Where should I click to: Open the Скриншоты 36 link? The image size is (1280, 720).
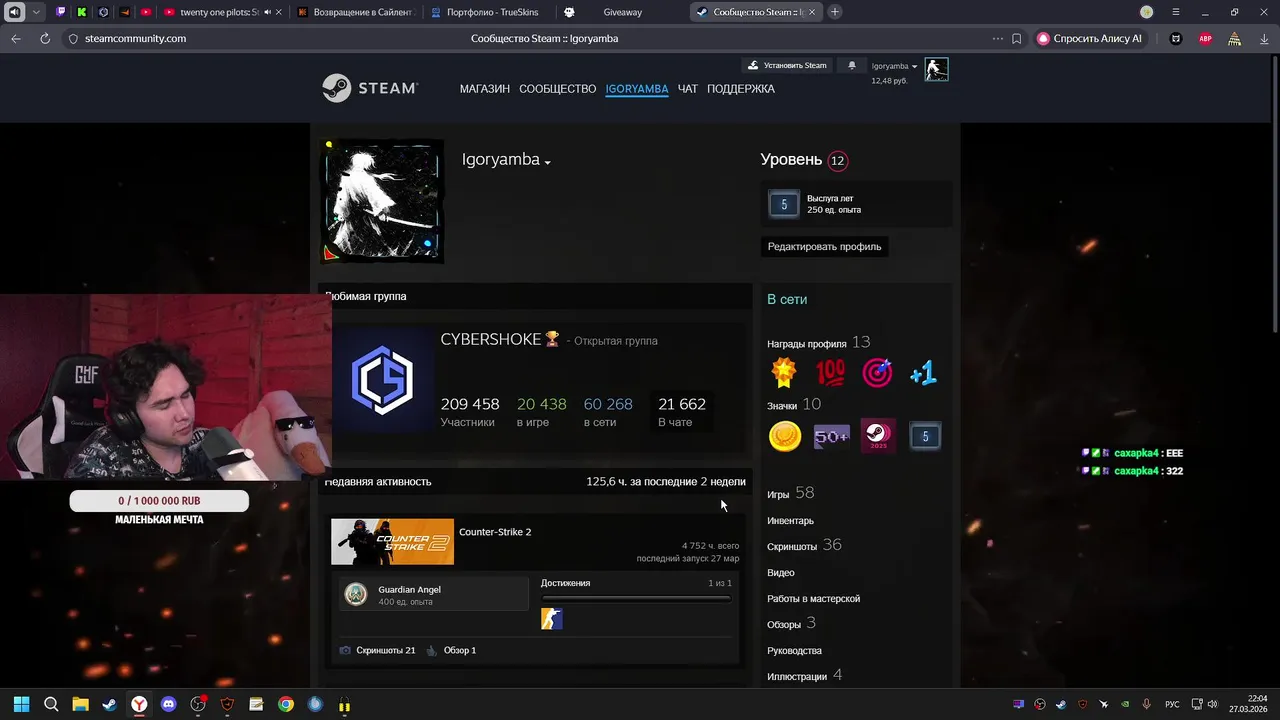click(x=804, y=546)
